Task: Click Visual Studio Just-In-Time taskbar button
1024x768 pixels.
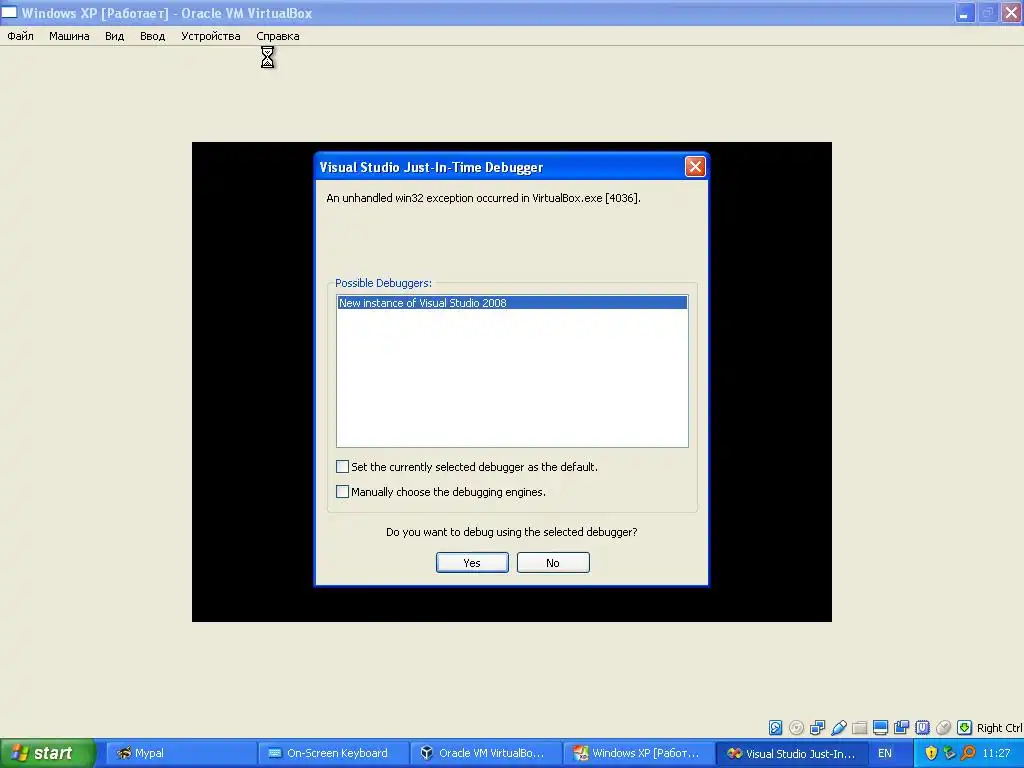Action: coord(792,753)
